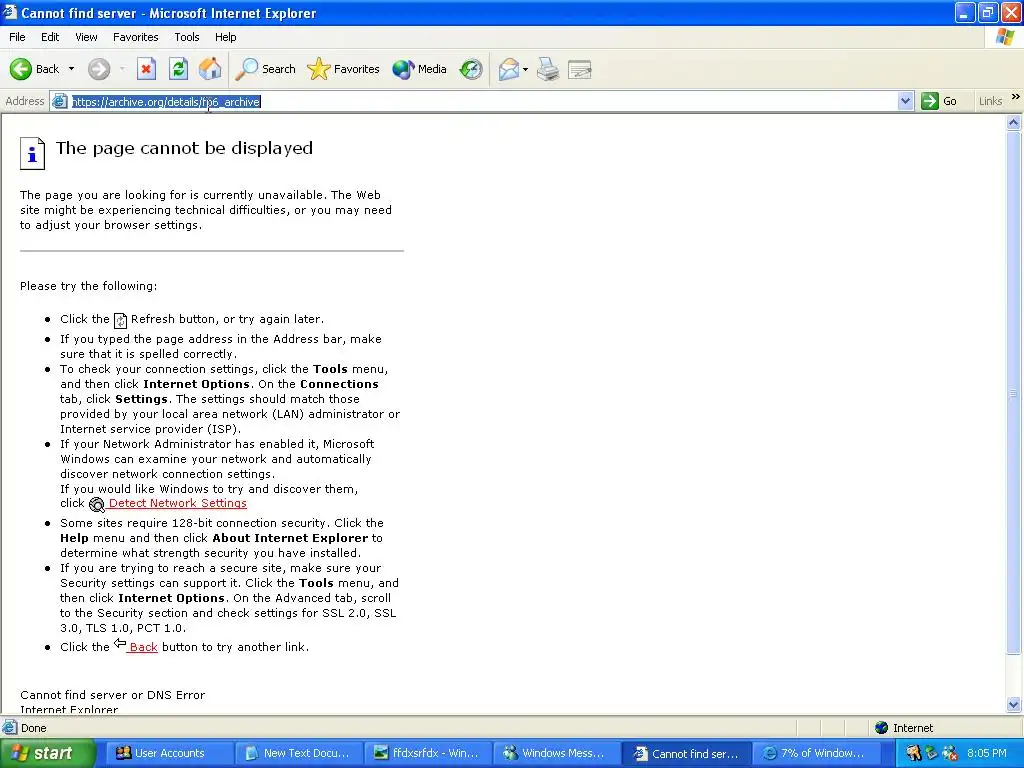
Task: Click the Edit page toolbar icon
Action: pyautogui.click(x=580, y=69)
